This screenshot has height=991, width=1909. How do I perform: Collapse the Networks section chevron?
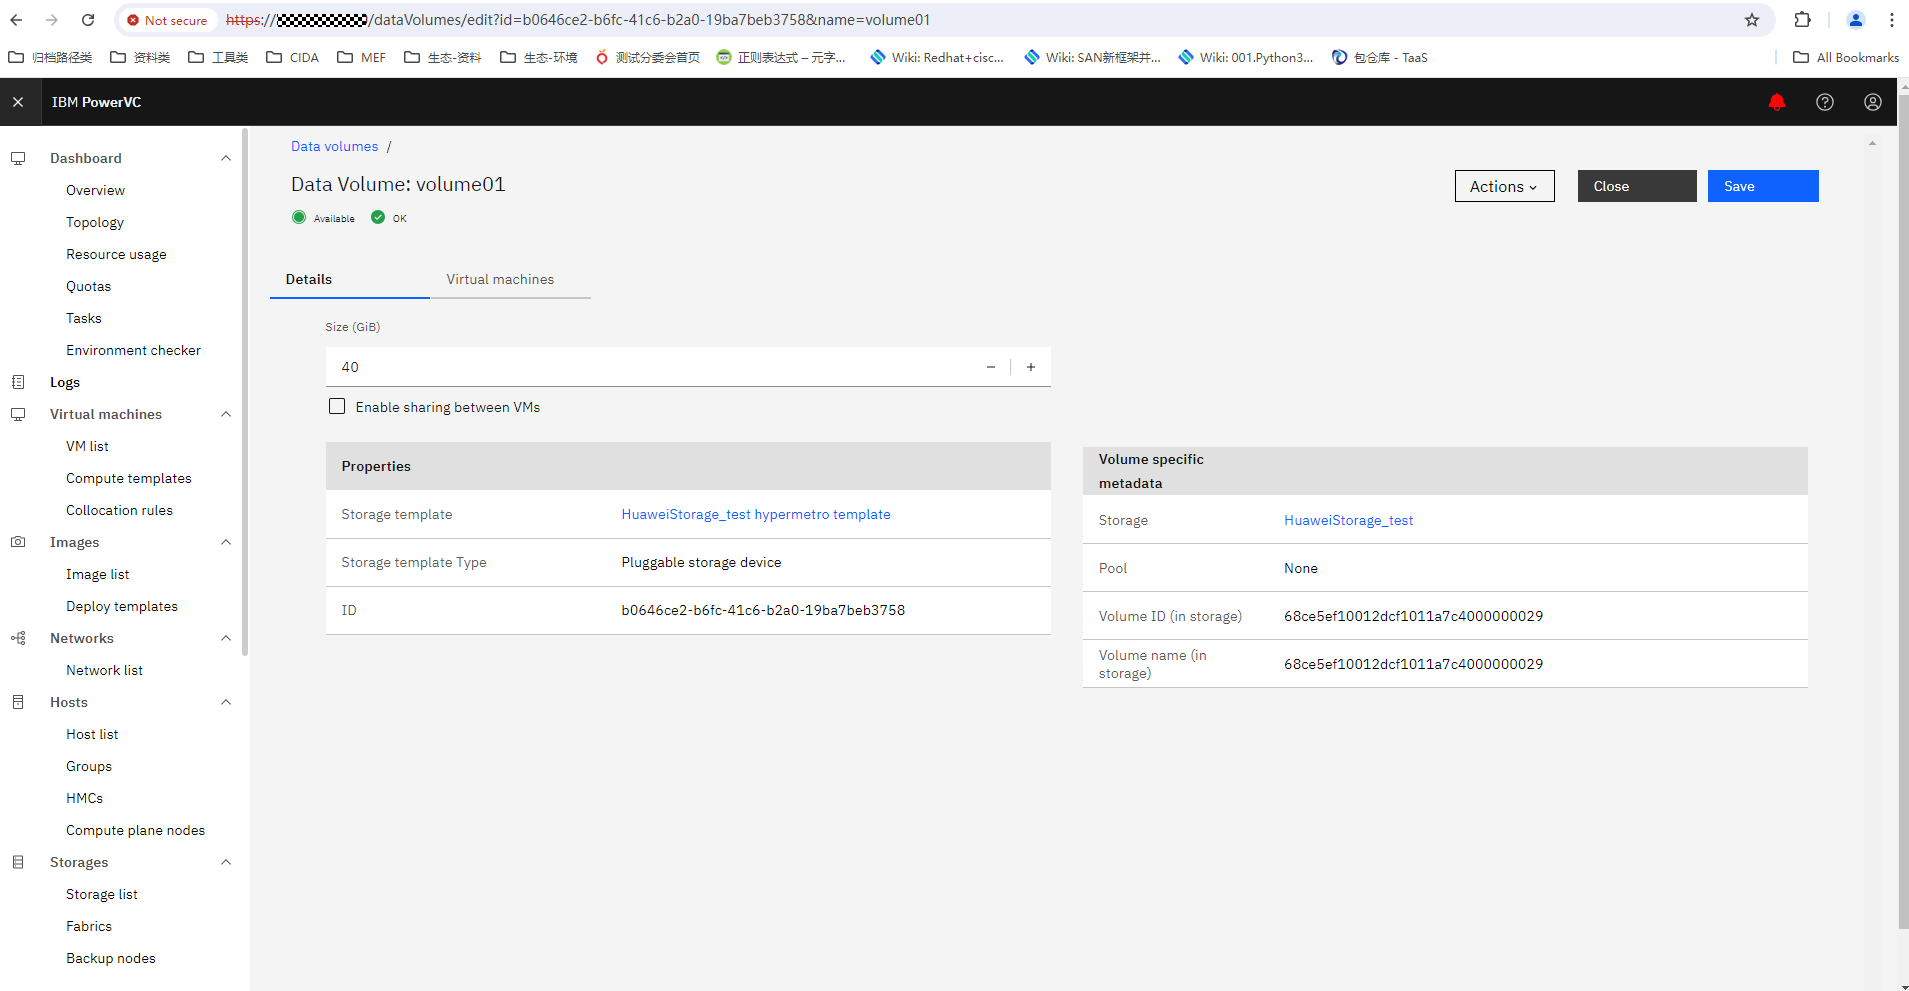pyautogui.click(x=226, y=638)
